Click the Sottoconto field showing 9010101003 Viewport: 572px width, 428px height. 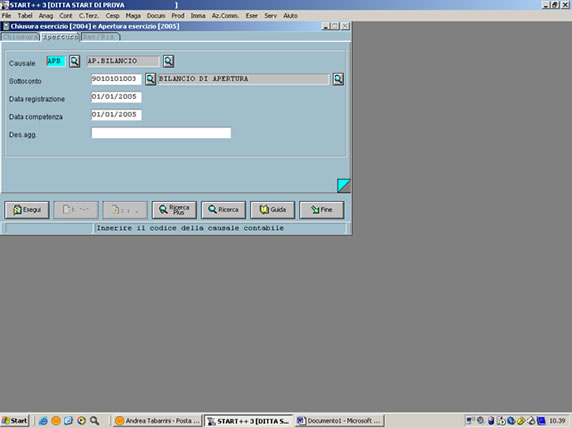[x=116, y=79]
